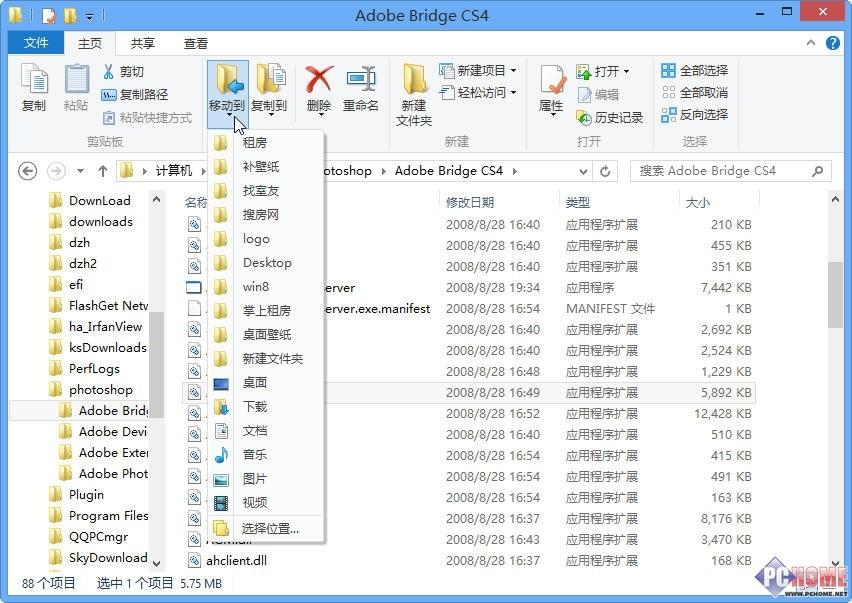Image resolution: width=852 pixels, height=603 pixels.
Task: Click the Adobe Bridge CS4 breadcrumb
Action: point(449,171)
